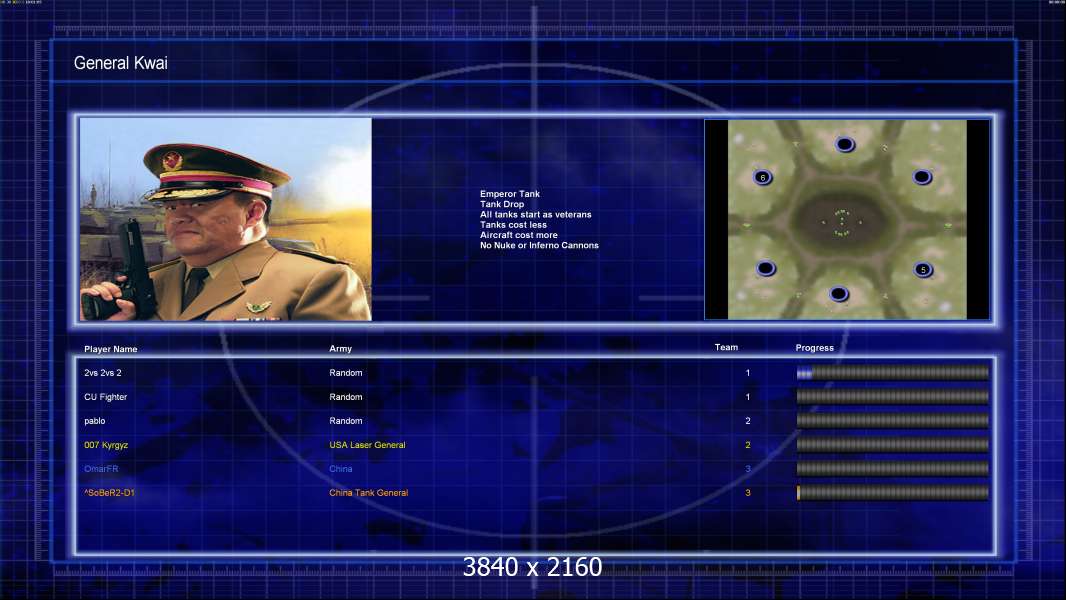Click start position 6 marker on minimap

pyautogui.click(x=763, y=177)
